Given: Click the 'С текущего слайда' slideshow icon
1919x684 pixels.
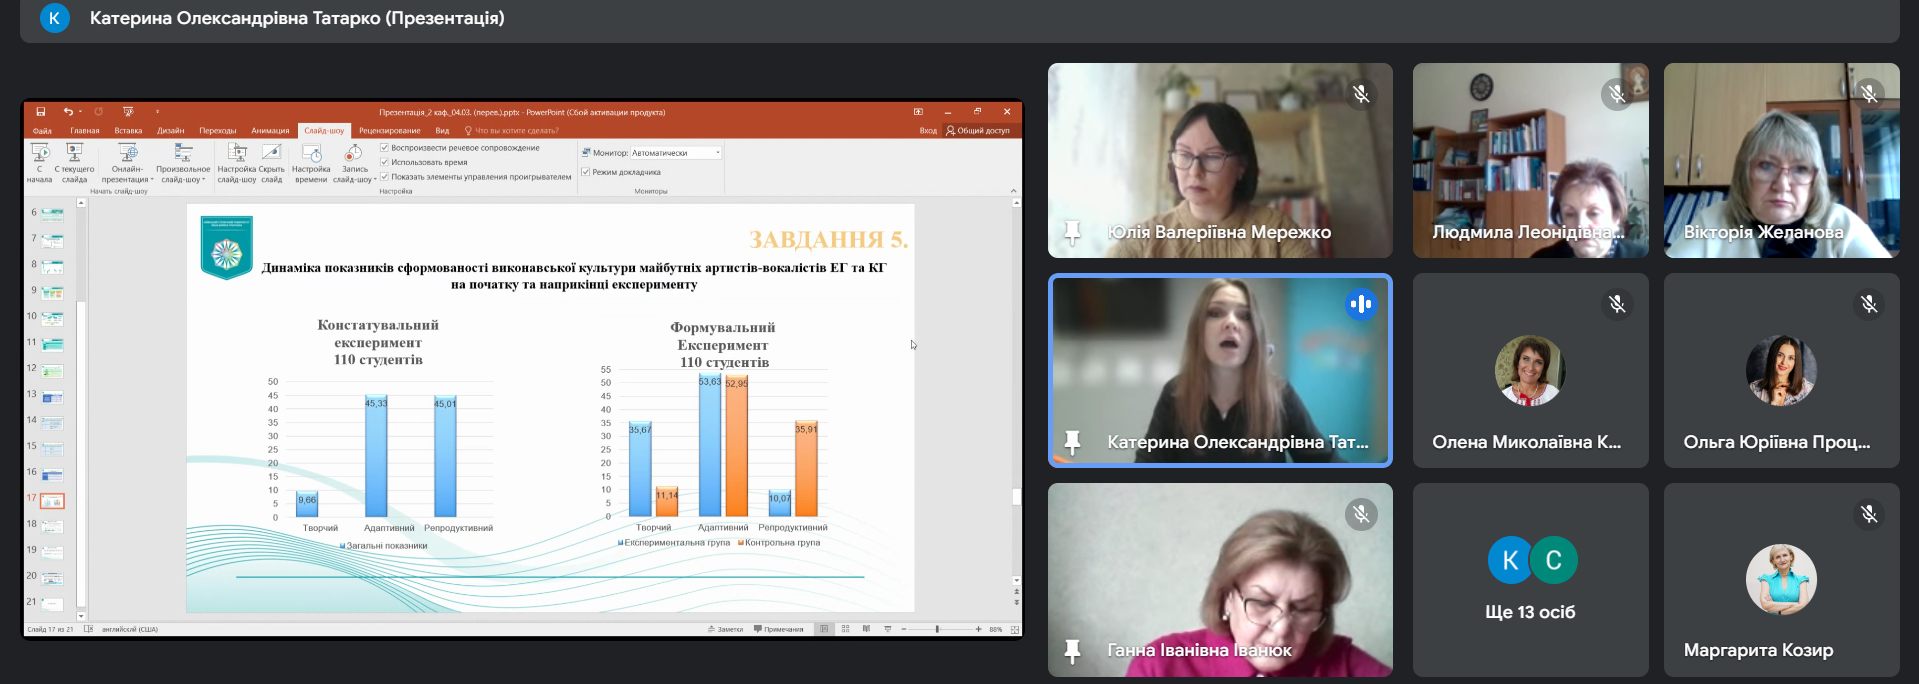Looking at the screenshot, I should [x=74, y=154].
